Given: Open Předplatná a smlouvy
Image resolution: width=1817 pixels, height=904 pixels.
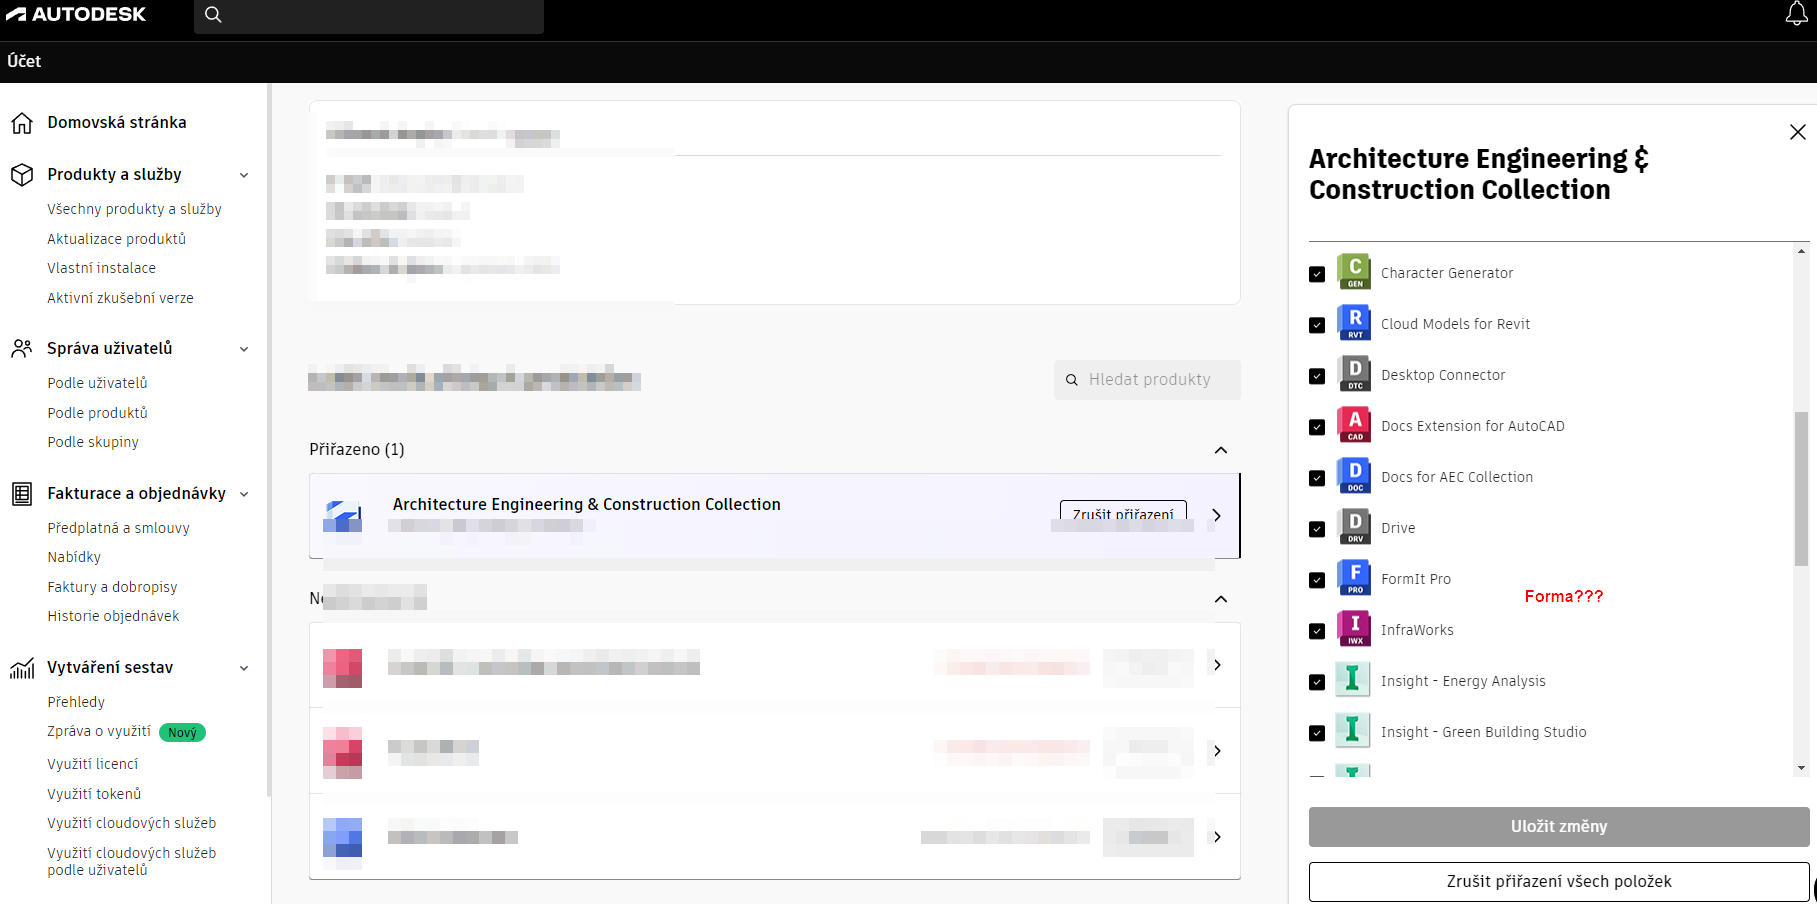Looking at the screenshot, I should [x=118, y=528].
